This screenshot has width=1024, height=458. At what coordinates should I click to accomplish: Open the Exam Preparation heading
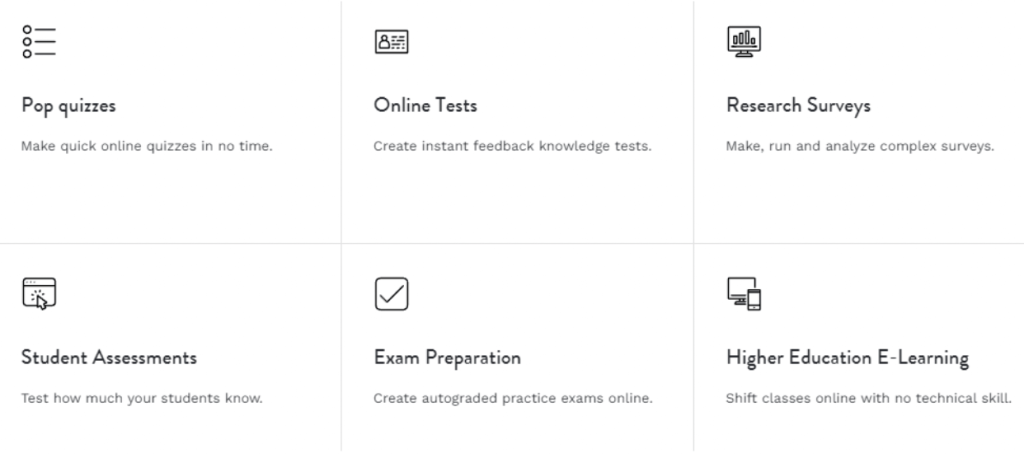pyautogui.click(x=447, y=358)
